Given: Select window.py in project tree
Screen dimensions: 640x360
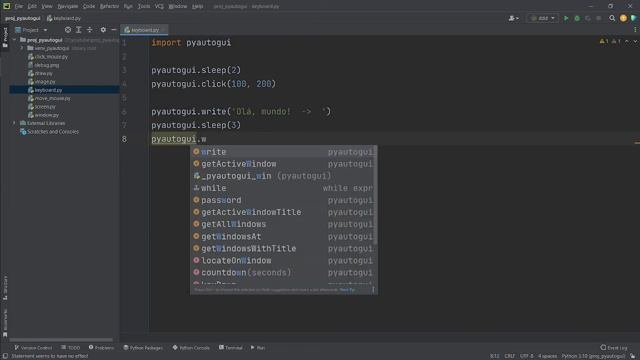Looking at the screenshot, I should coord(47,115).
